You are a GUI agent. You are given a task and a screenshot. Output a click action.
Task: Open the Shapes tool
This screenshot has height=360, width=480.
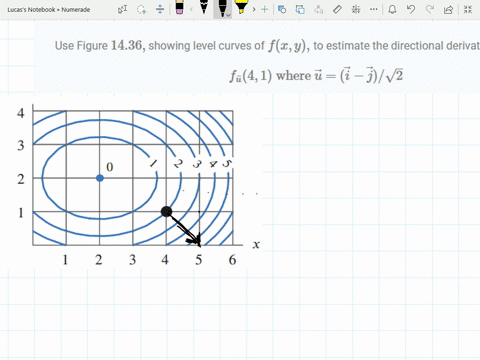[x=282, y=9]
